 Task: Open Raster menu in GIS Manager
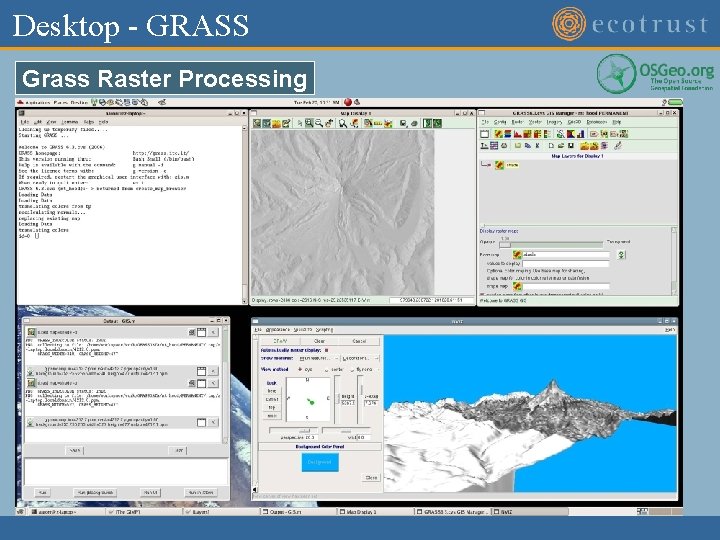pyautogui.click(x=517, y=122)
